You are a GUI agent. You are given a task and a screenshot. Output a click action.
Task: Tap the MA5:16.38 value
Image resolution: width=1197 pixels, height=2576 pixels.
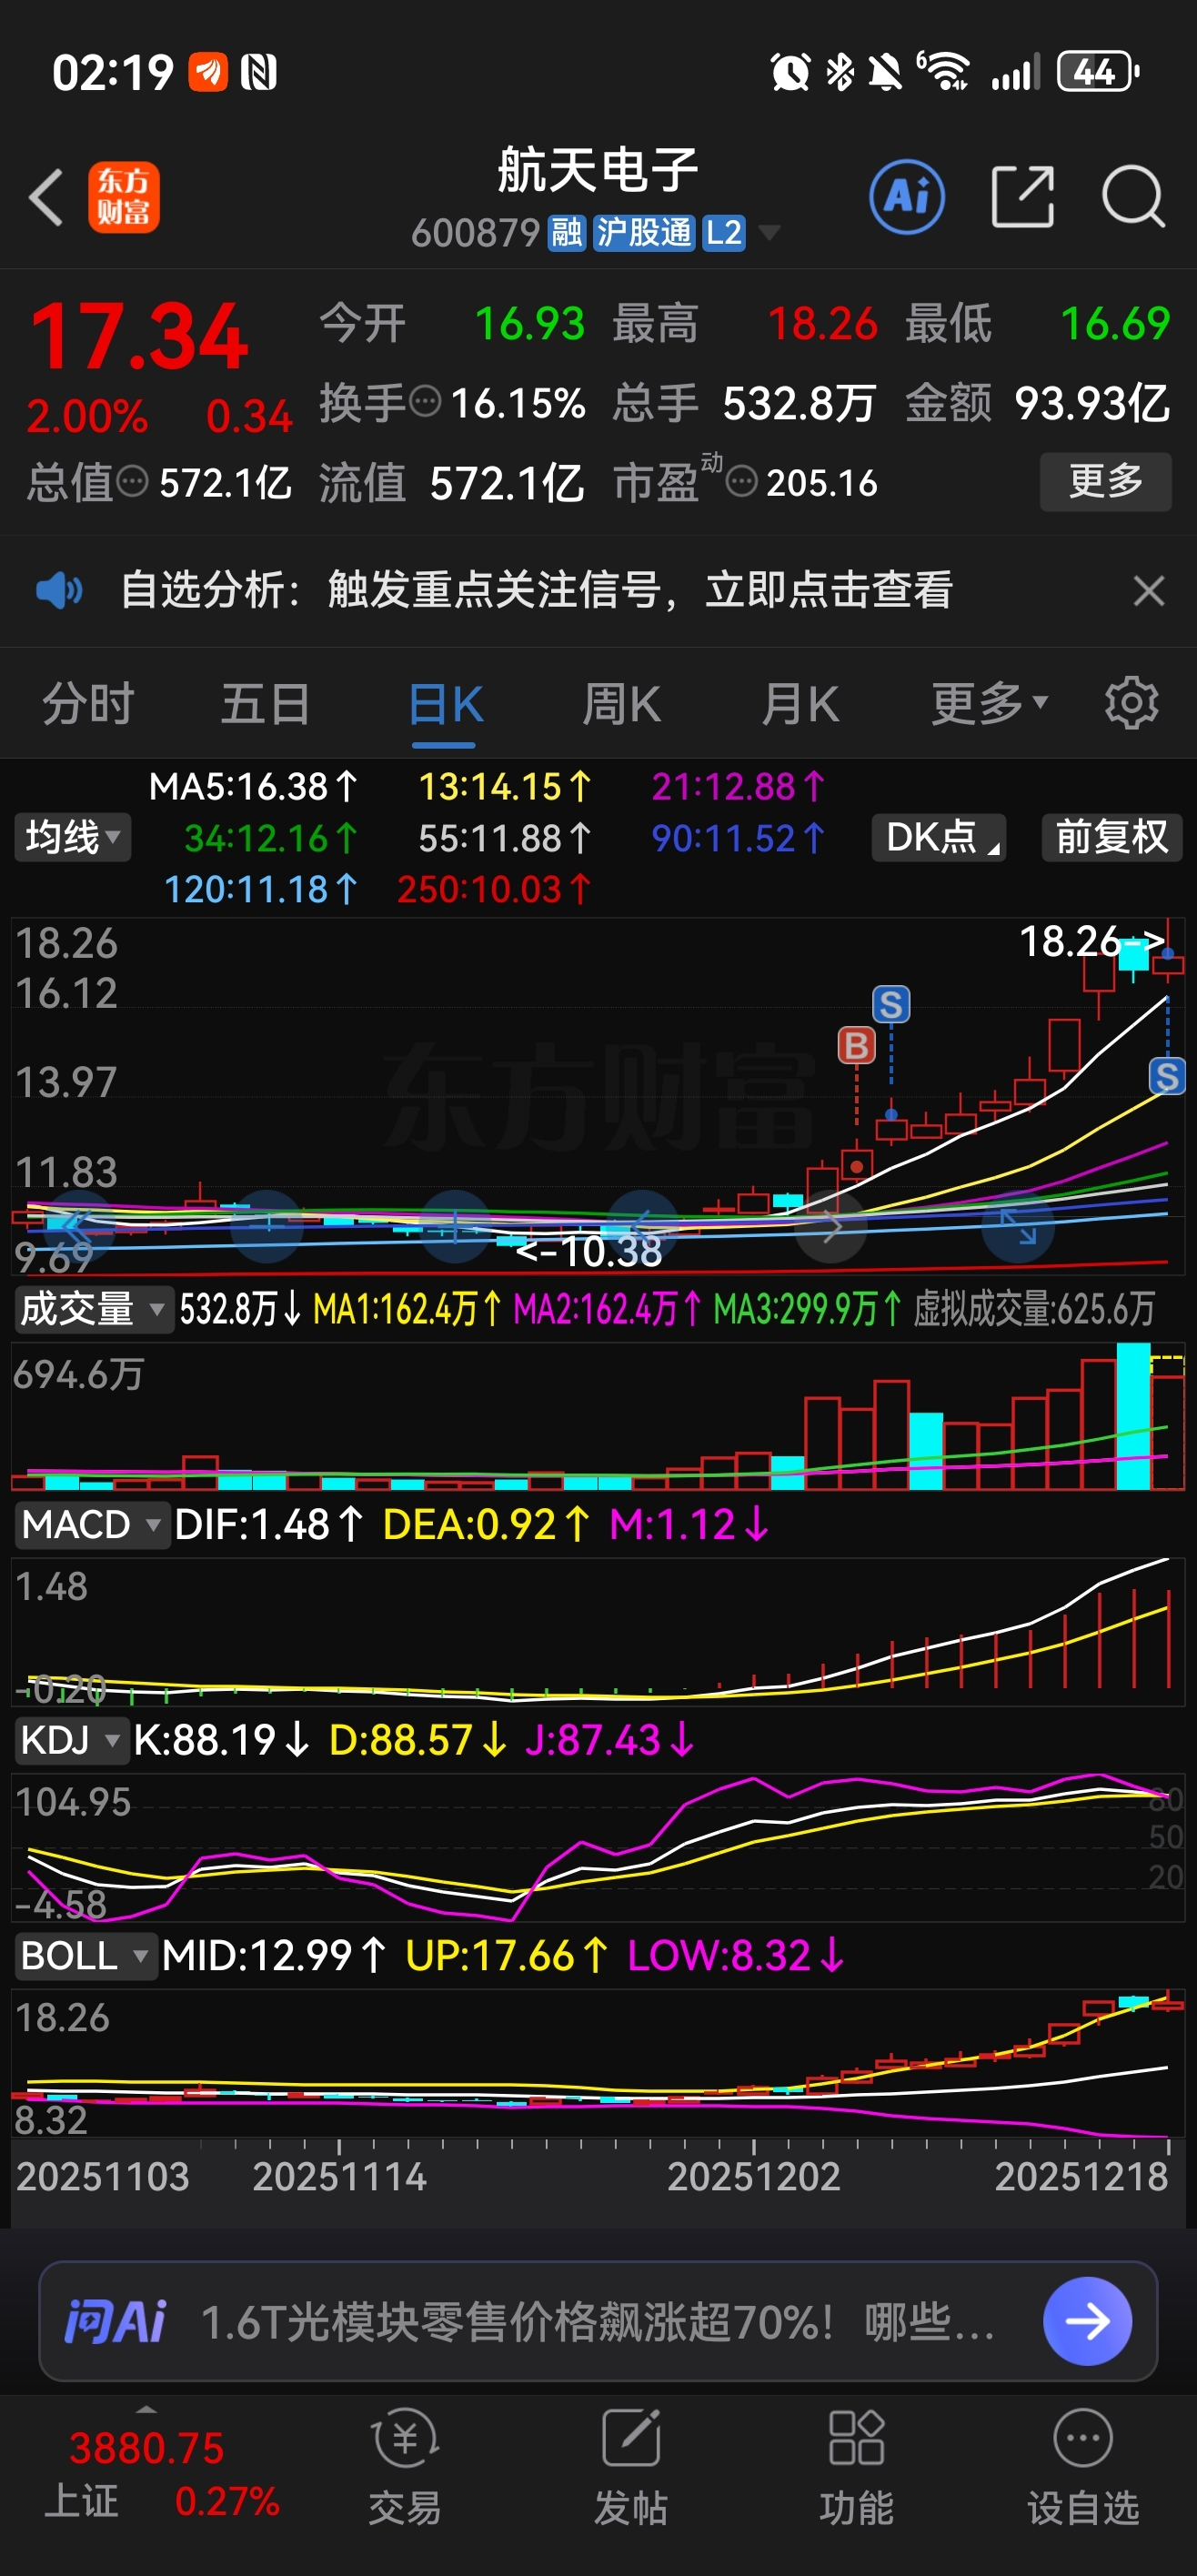pos(252,787)
